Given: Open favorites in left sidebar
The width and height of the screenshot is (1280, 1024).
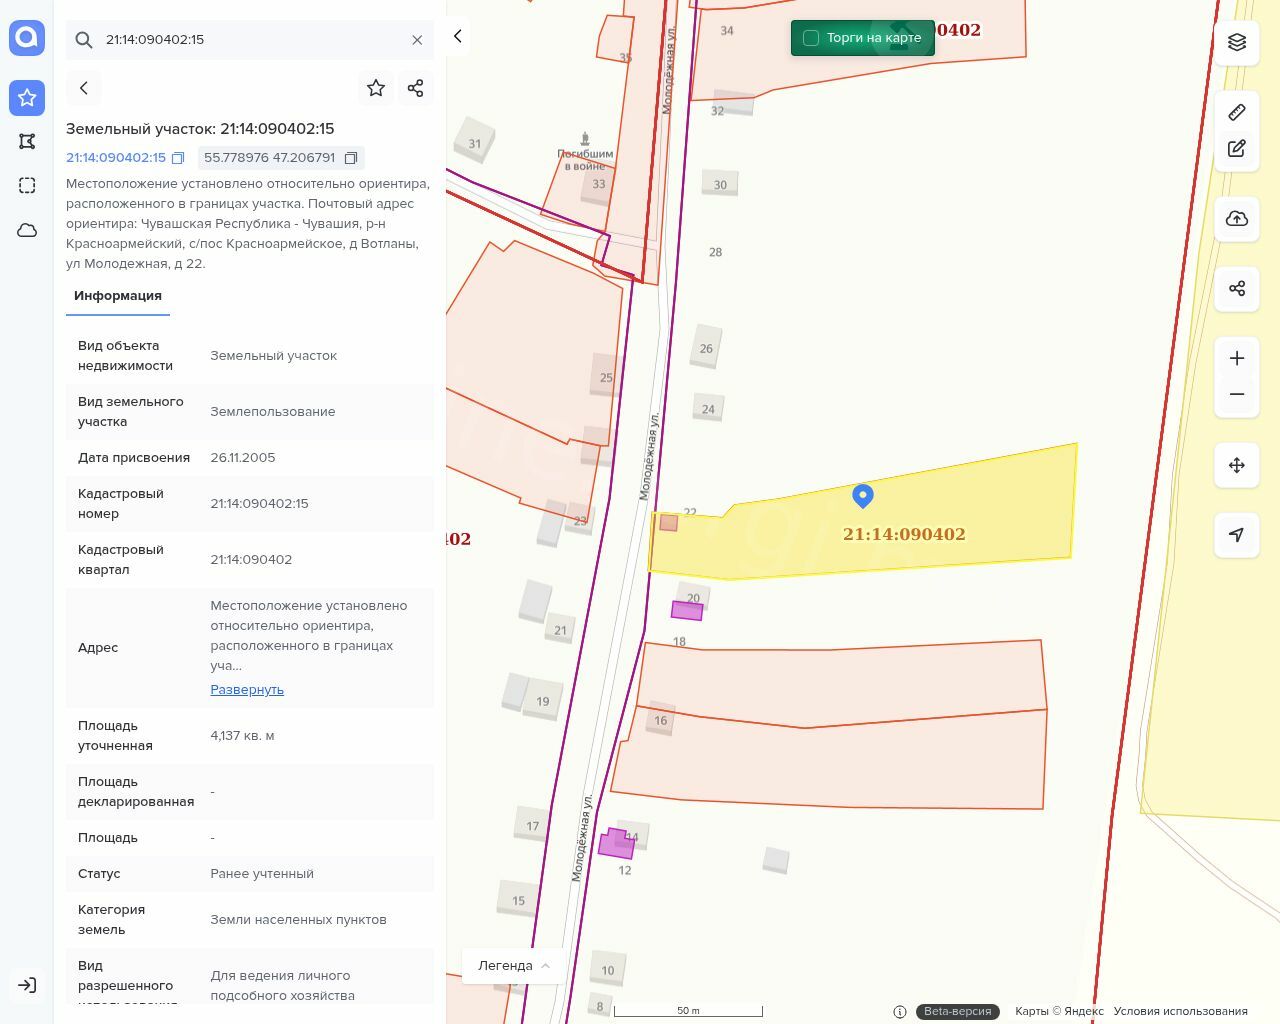Looking at the screenshot, I should (27, 98).
